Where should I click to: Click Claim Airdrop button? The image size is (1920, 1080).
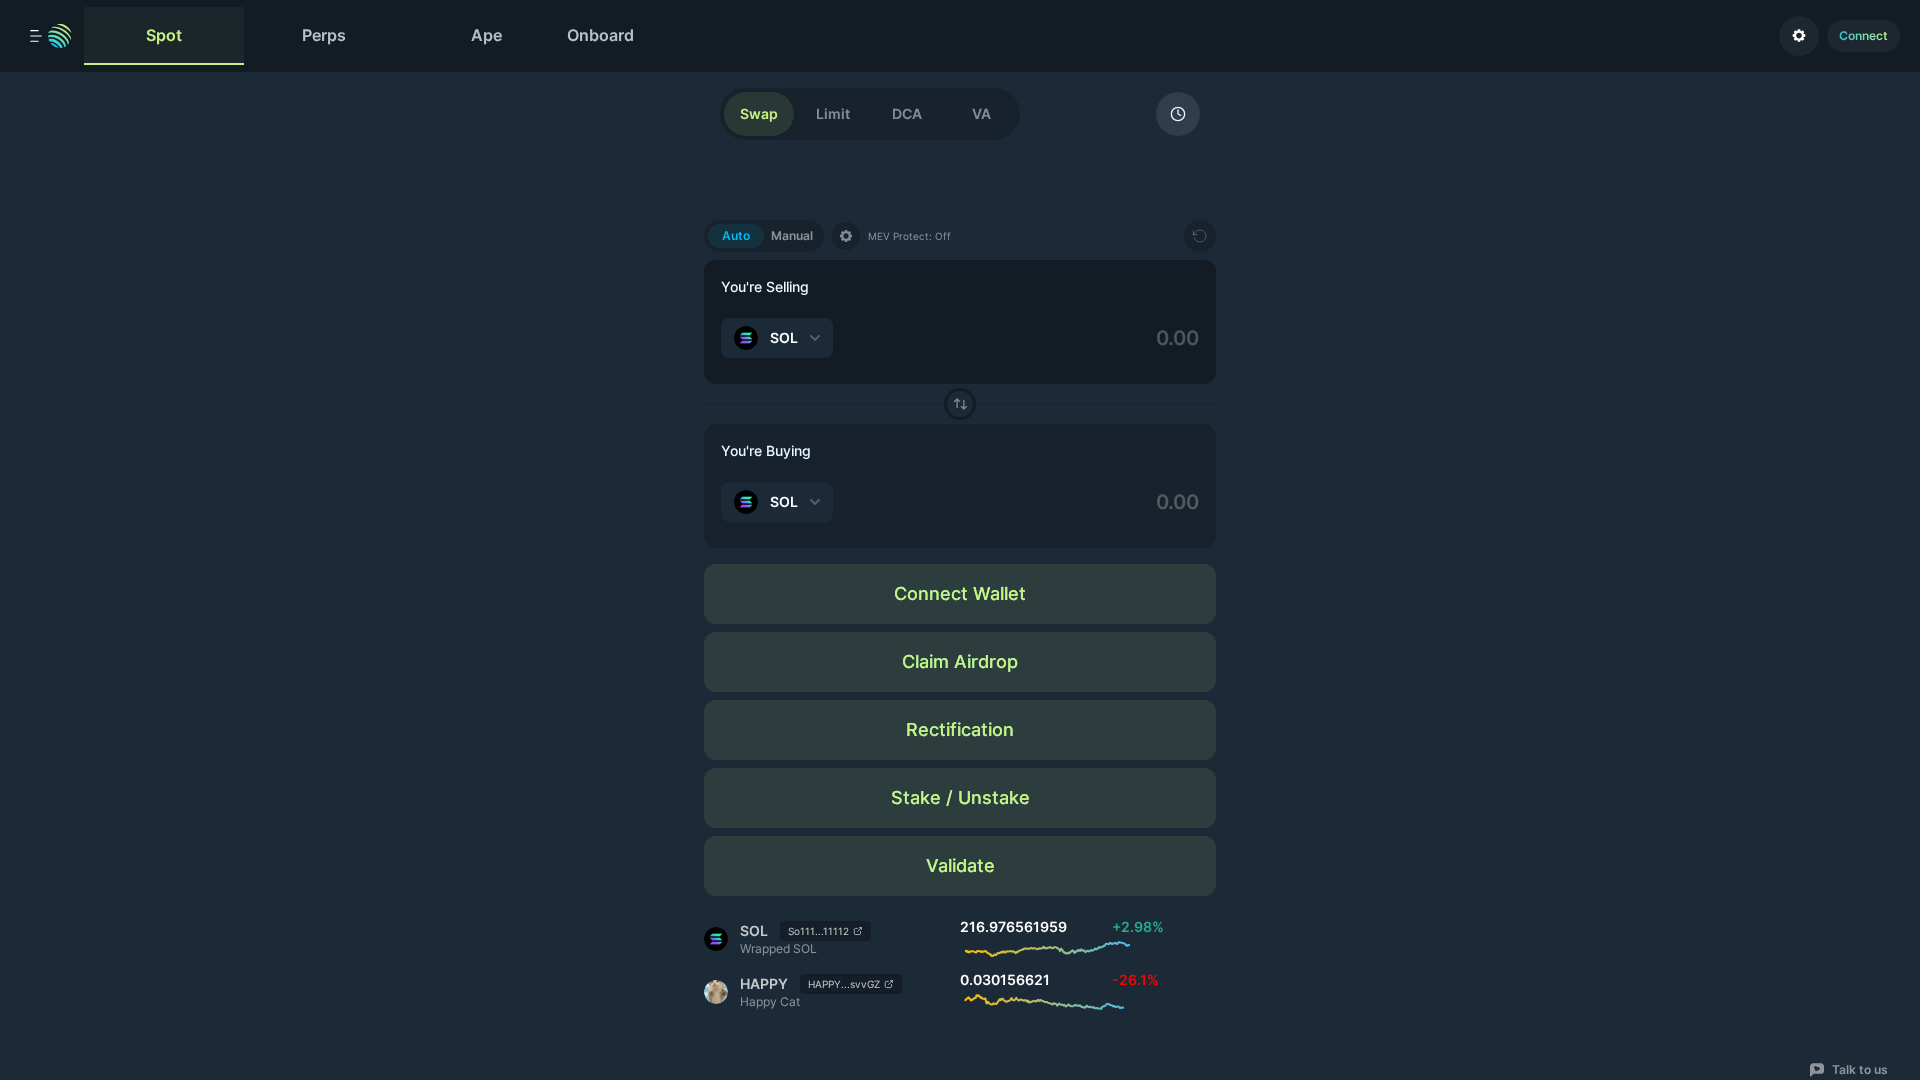coord(960,662)
